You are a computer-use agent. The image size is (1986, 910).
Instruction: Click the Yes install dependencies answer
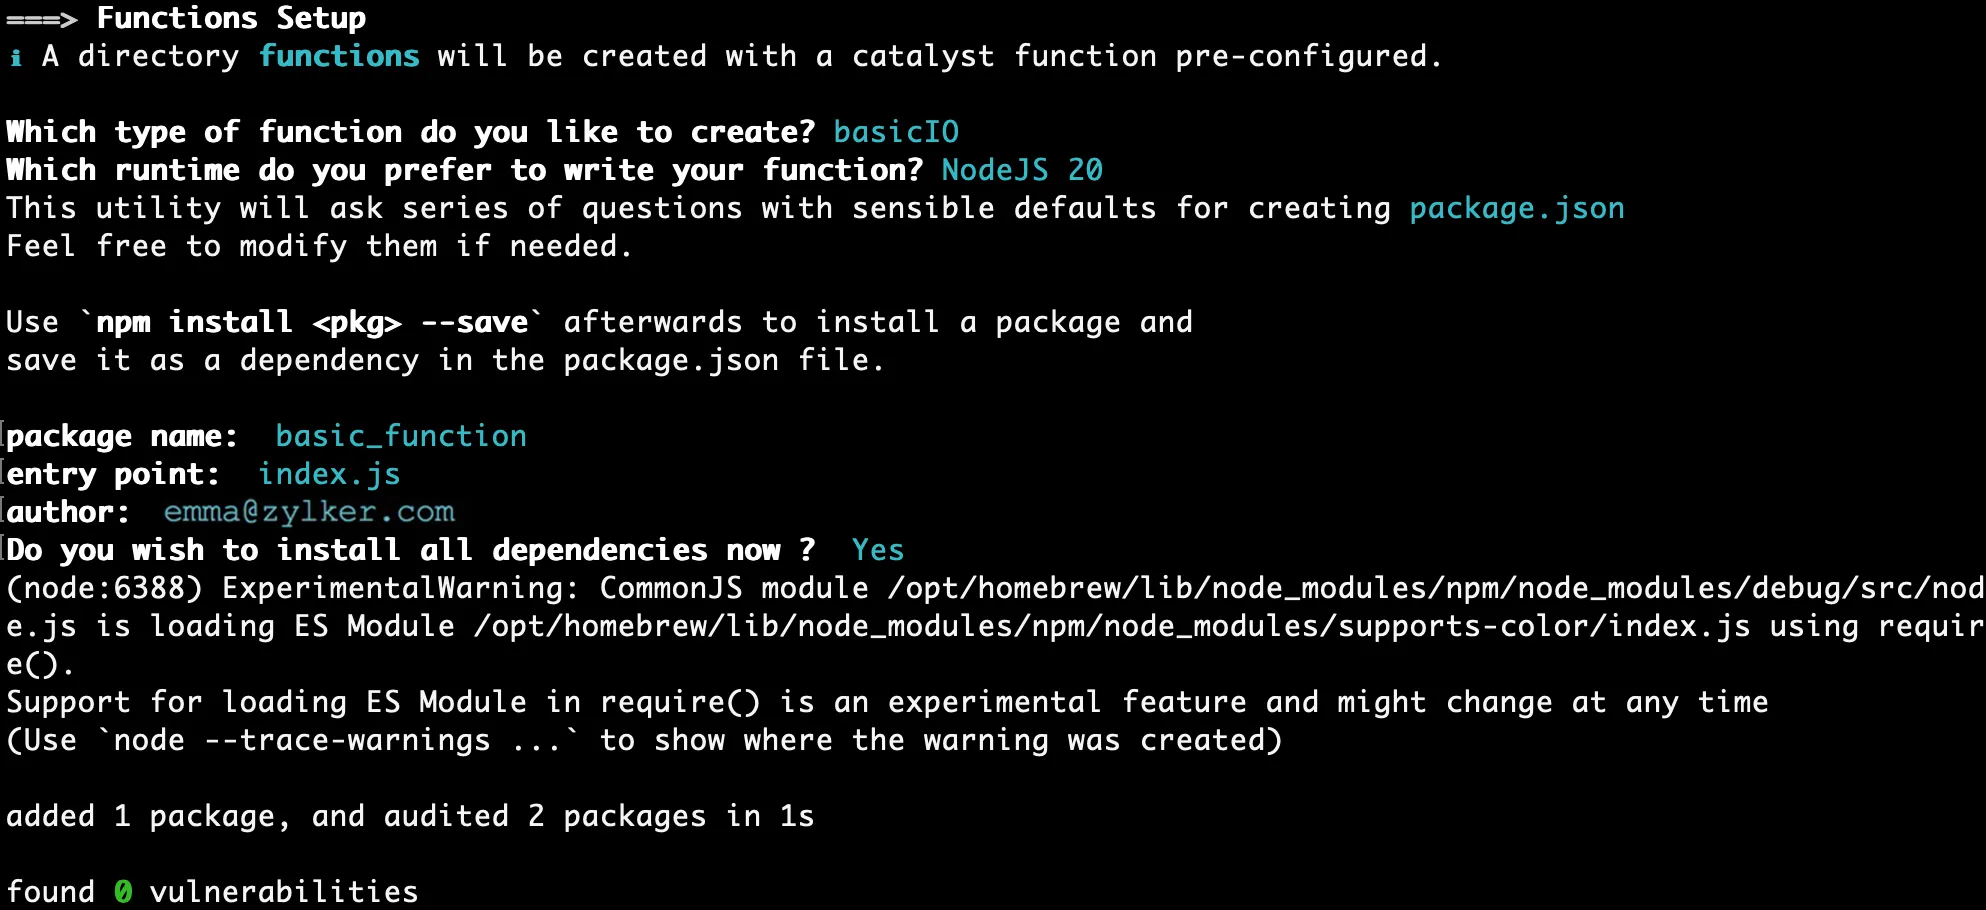[878, 550]
